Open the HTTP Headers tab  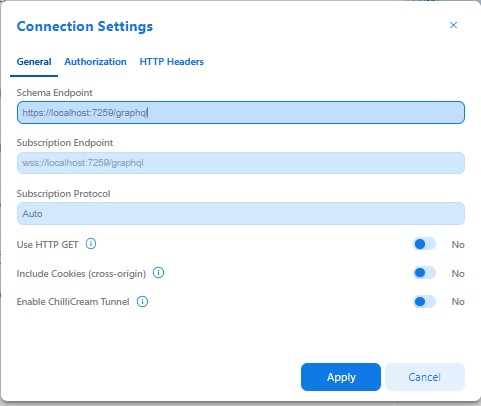(x=172, y=62)
